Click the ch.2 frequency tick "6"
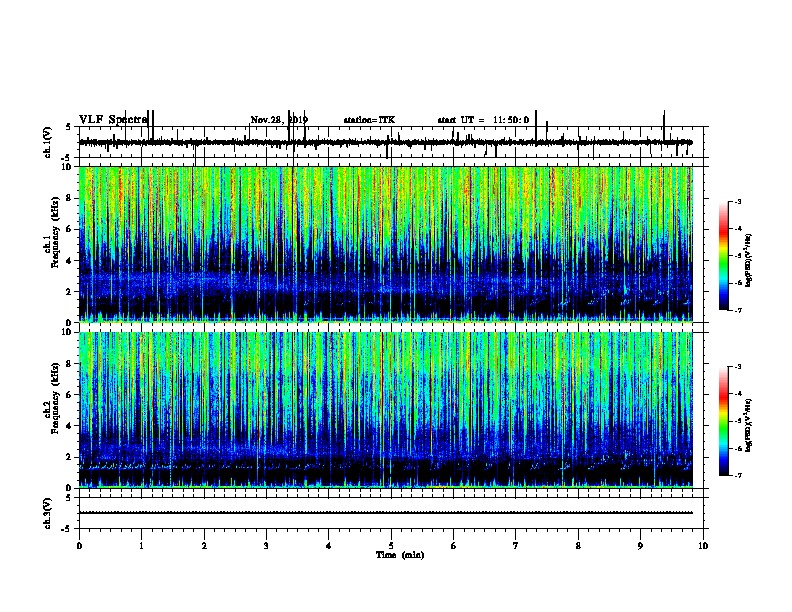792x612 pixels. (70, 395)
